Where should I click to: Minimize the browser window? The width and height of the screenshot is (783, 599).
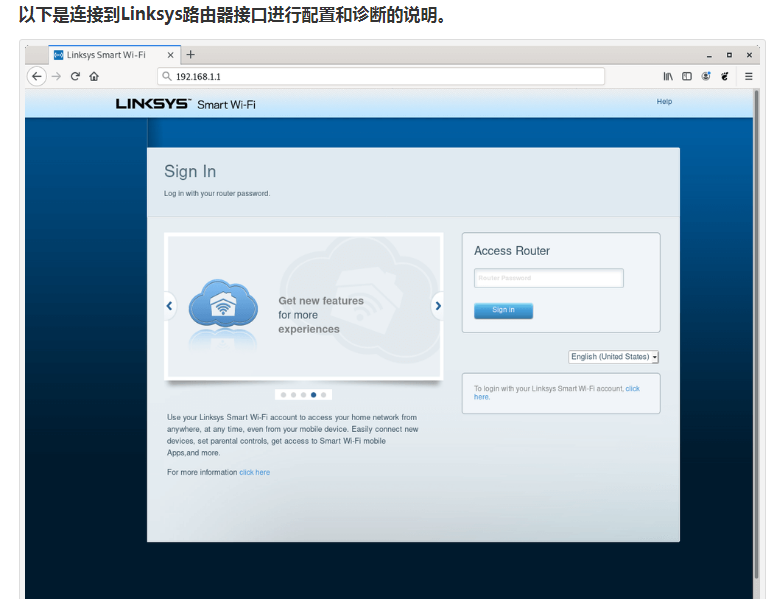coord(709,55)
